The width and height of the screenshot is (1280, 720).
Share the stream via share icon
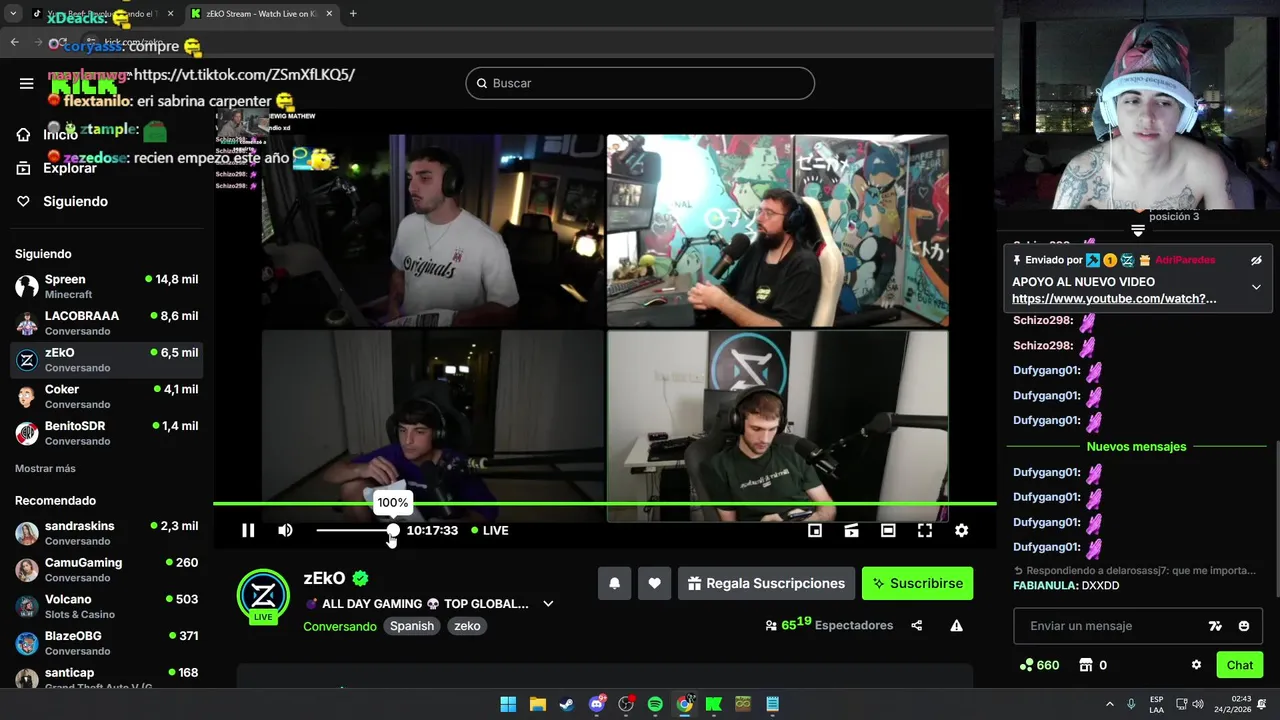tap(916, 625)
